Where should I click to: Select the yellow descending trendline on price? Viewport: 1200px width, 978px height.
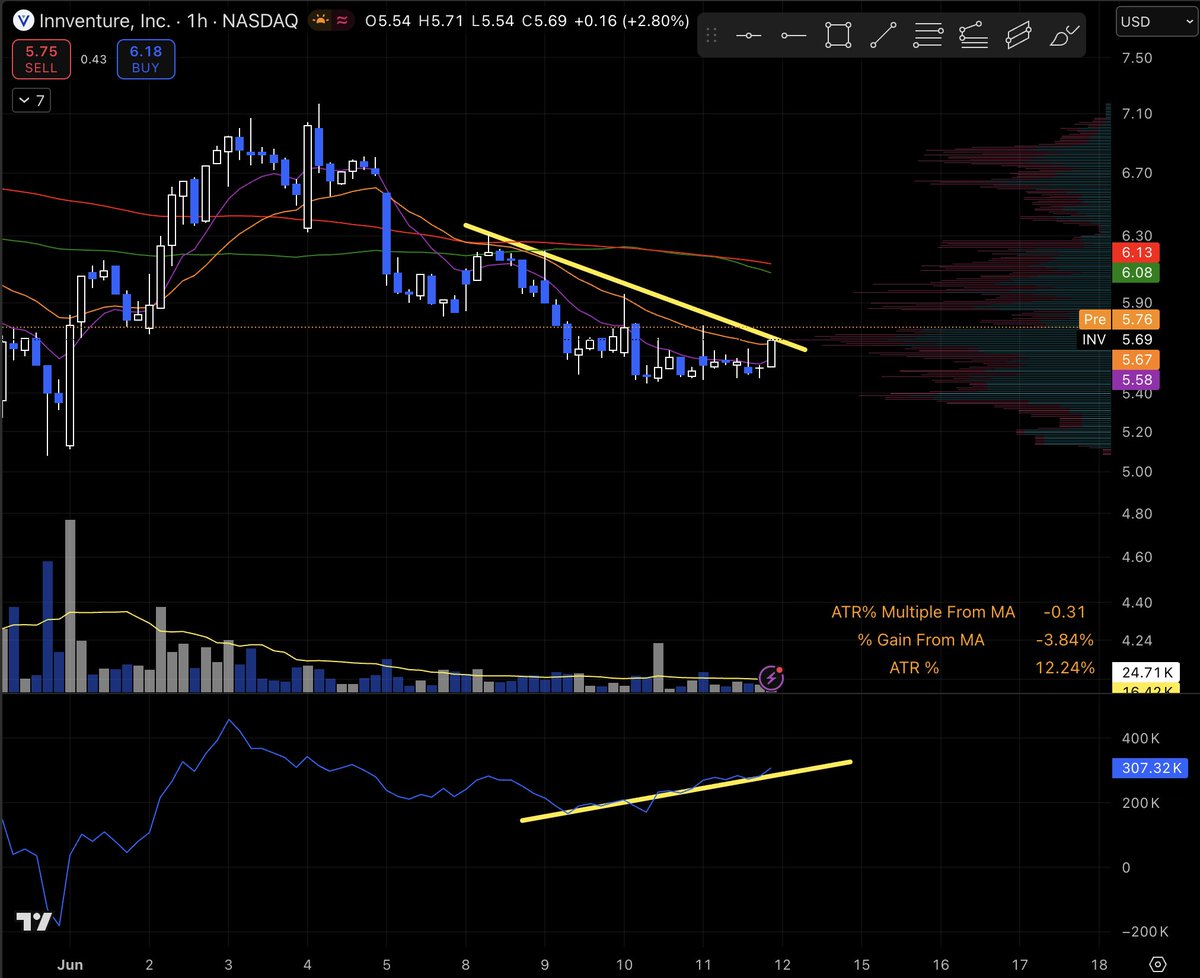[x=635, y=286]
